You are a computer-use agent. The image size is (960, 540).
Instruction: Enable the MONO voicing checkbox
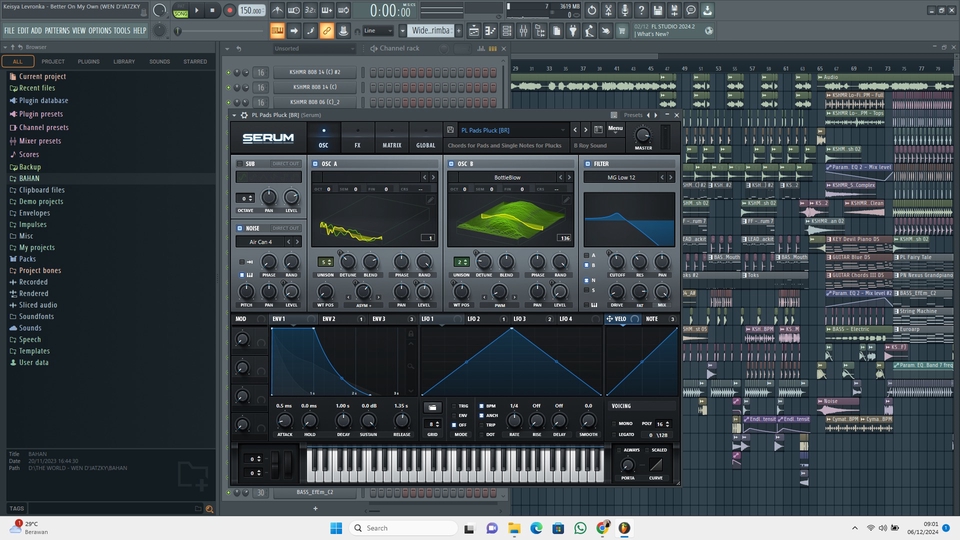[x=614, y=424]
